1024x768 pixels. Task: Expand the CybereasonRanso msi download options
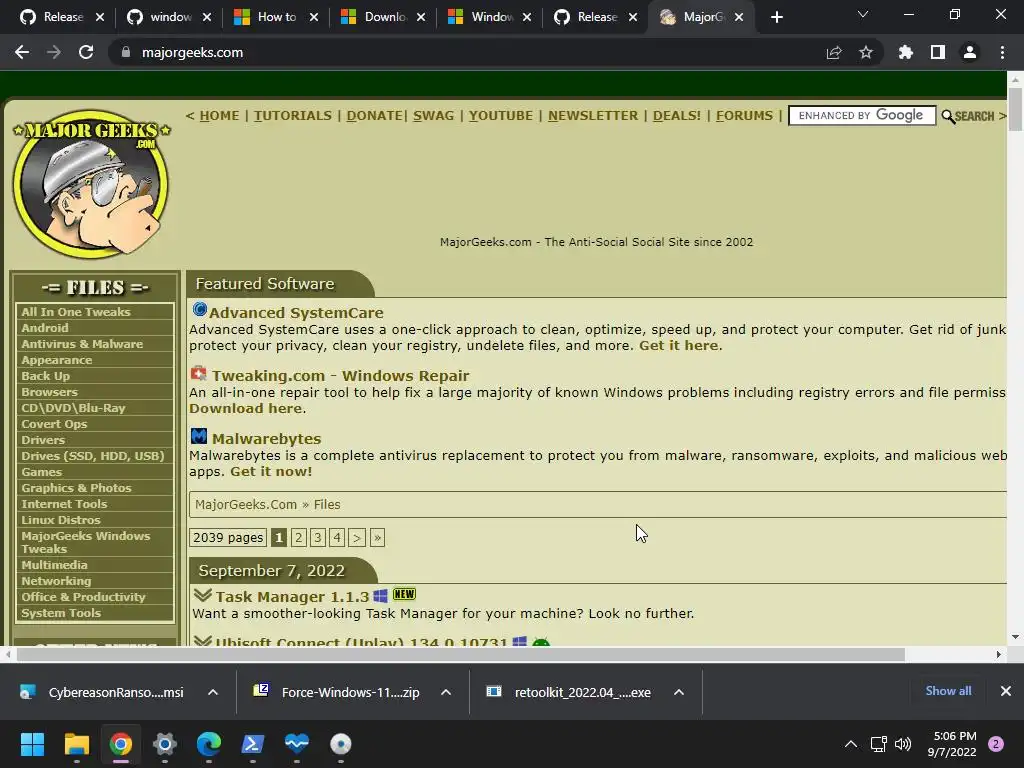click(213, 692)
